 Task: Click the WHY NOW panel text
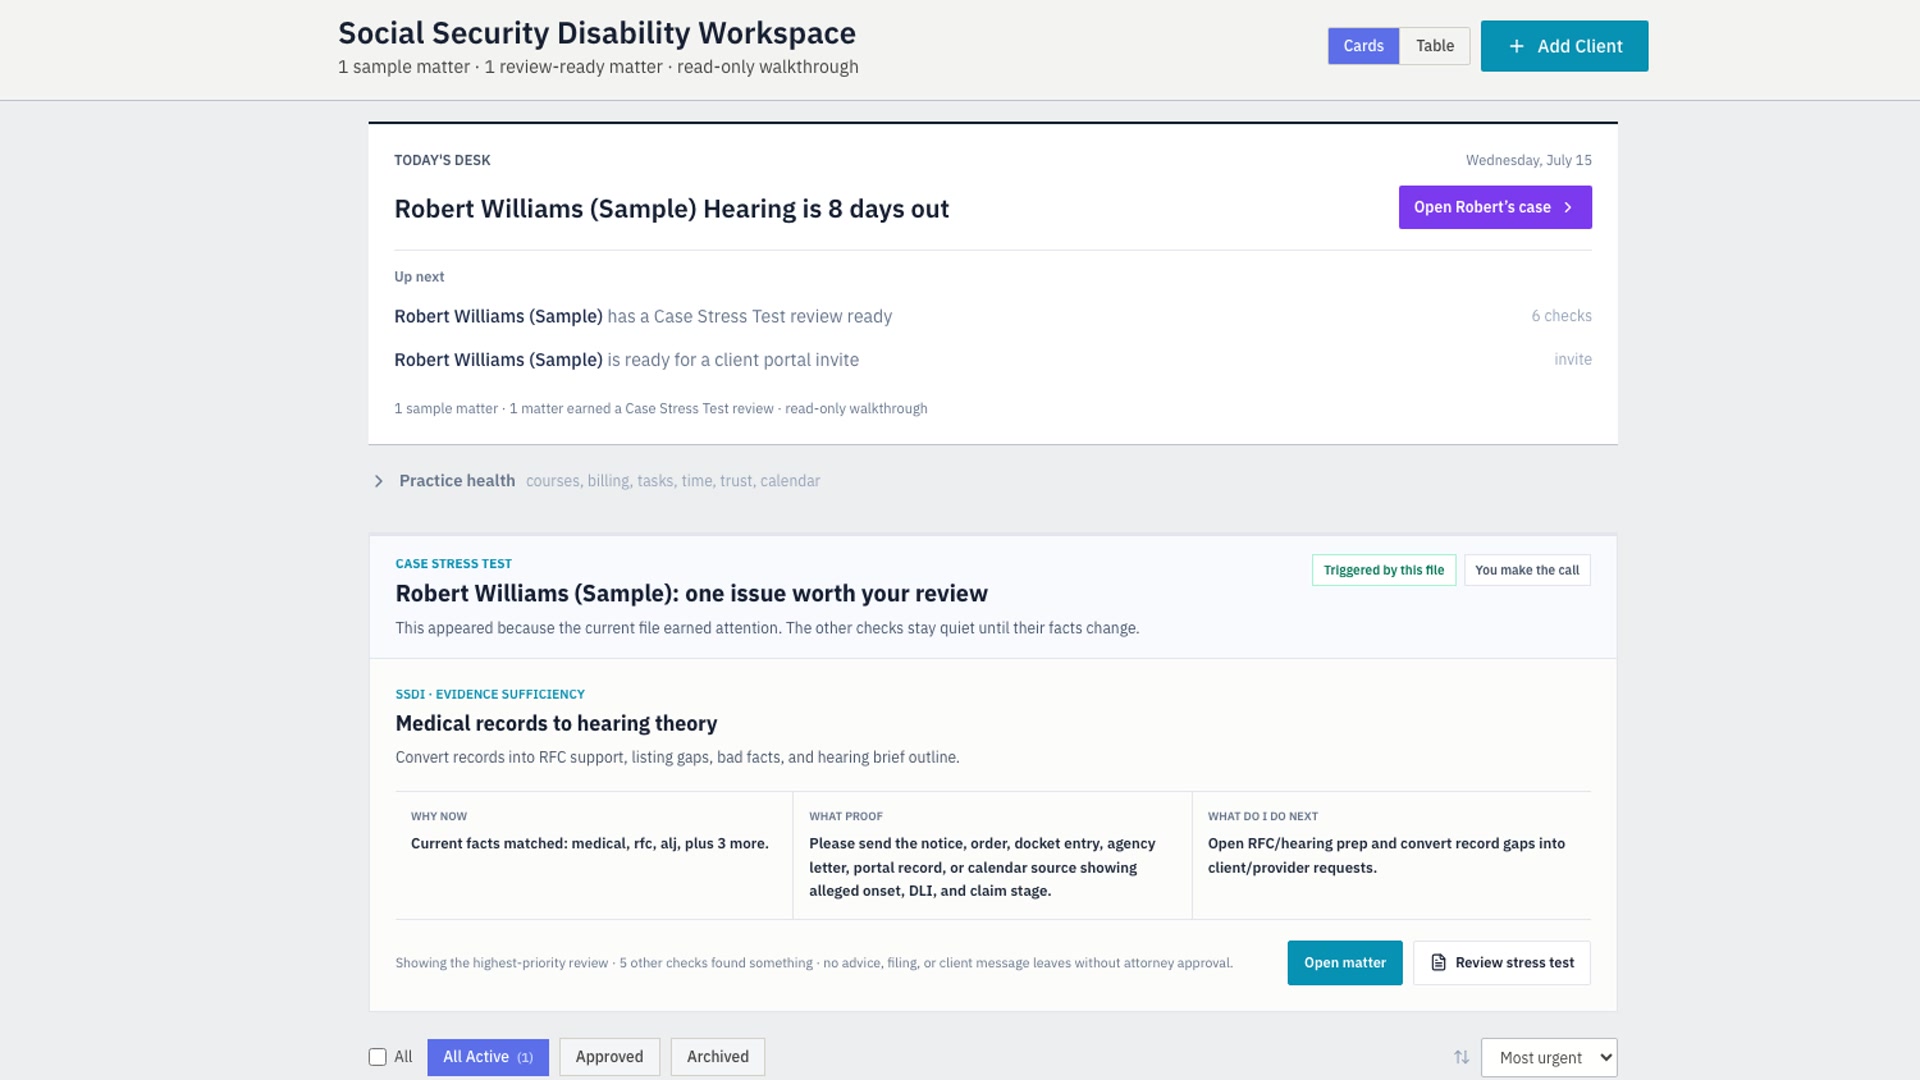[589, 844]
